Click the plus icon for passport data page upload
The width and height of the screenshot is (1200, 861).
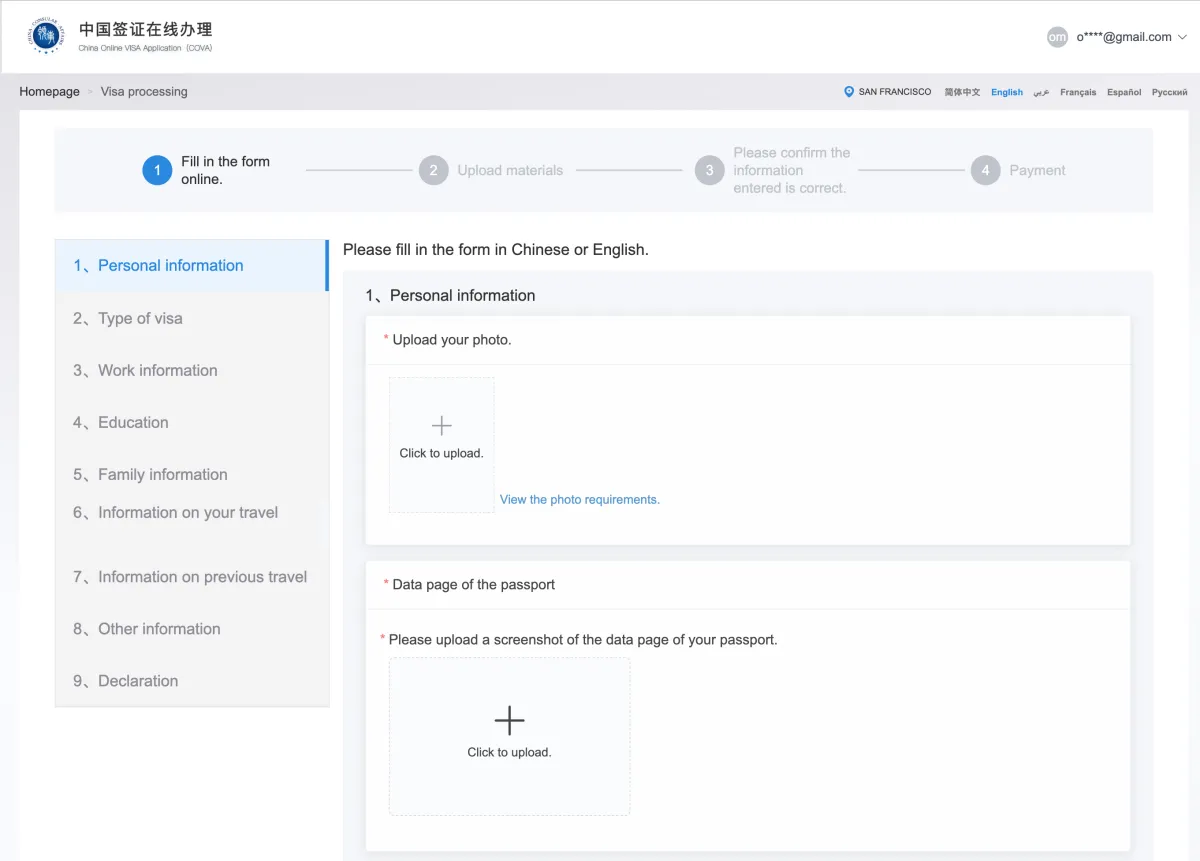pyautogui.click(x=509, y=719)
